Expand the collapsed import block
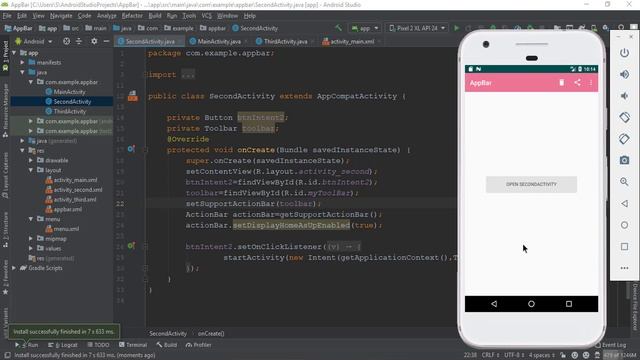The width and height of the screenshot is (640, 360). [x=188, y=75]
